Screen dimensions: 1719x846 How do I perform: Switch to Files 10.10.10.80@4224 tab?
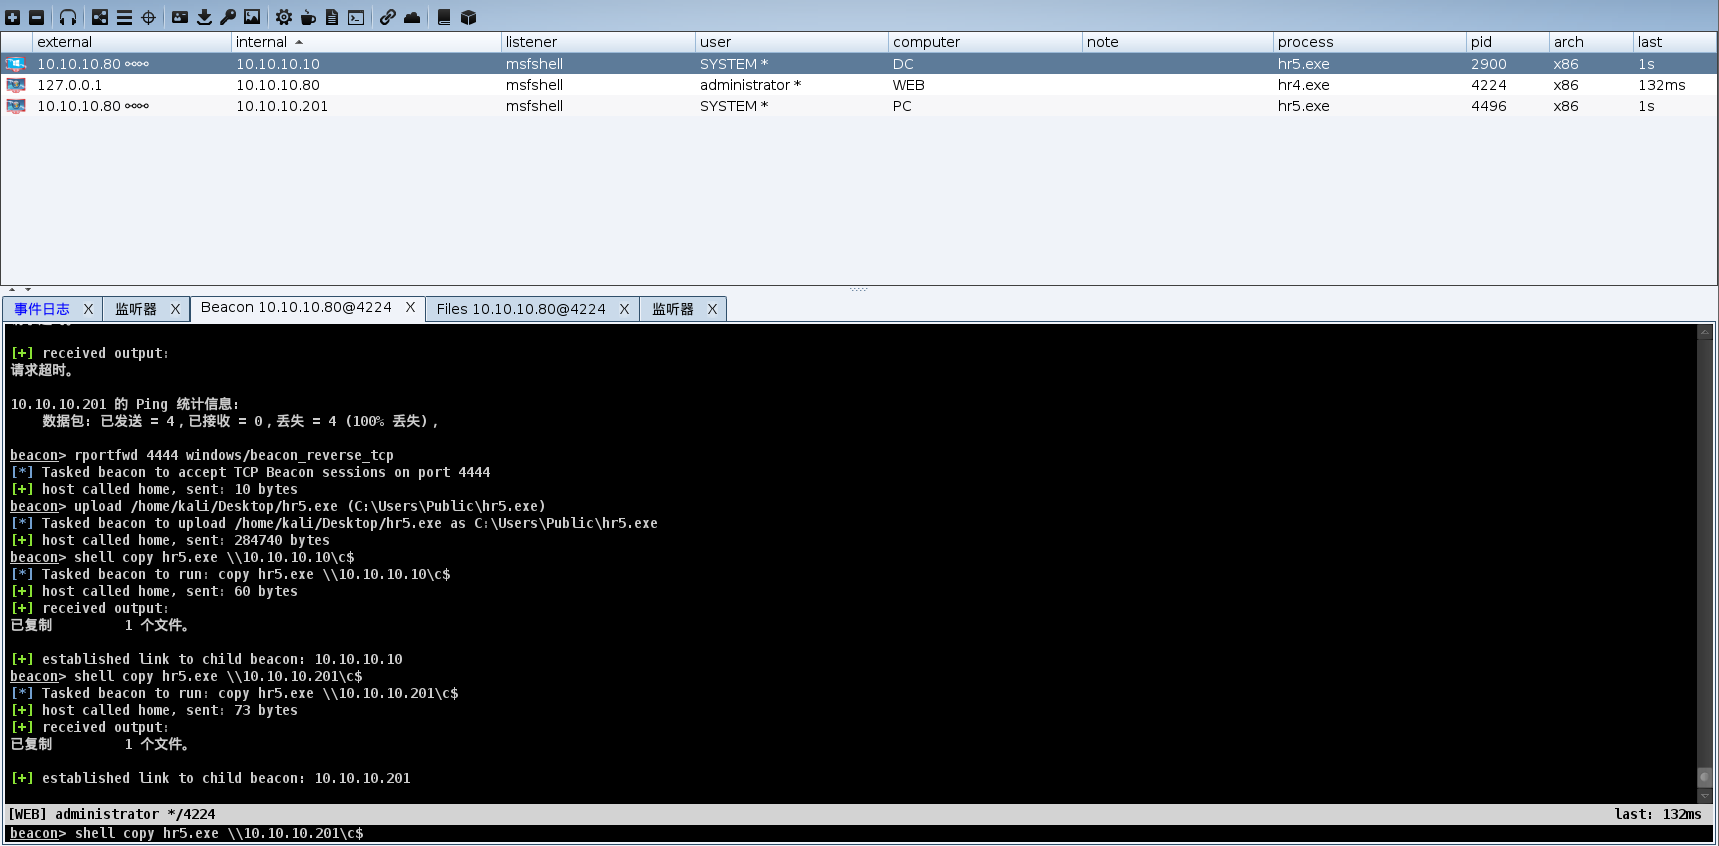[x=521, y=309]
